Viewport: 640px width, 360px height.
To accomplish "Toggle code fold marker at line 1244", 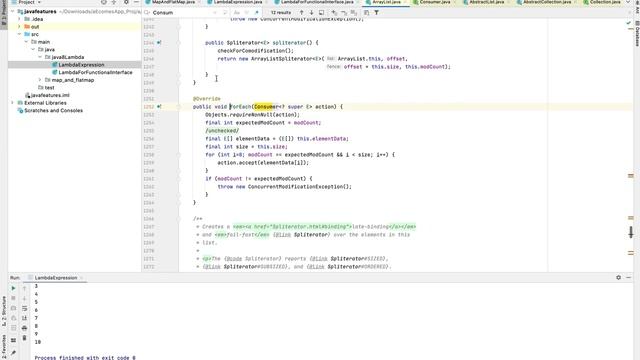I will 178,42.
